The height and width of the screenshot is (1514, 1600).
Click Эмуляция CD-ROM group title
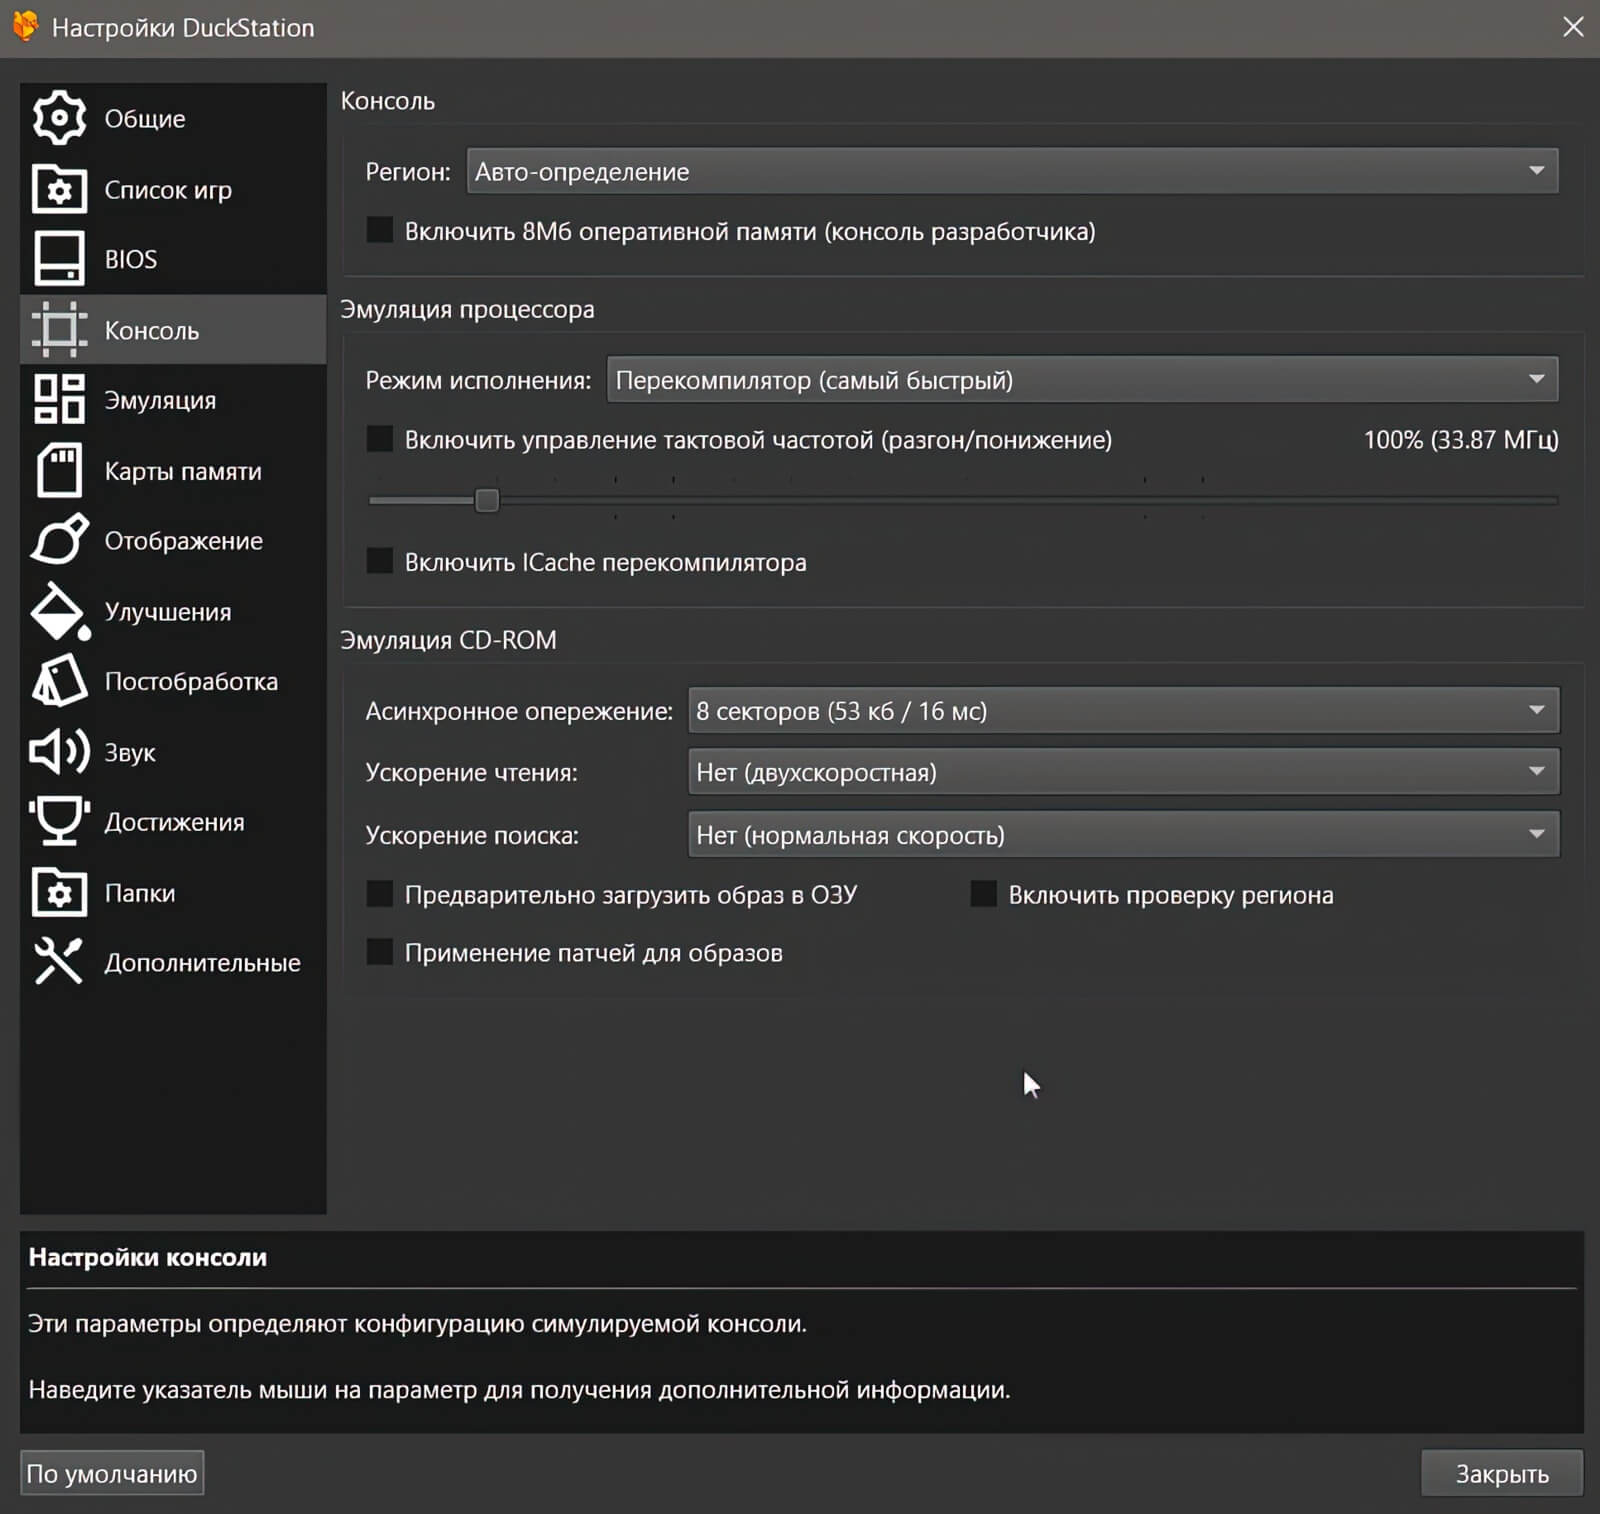pyautogui.click(x=448, y=640)
